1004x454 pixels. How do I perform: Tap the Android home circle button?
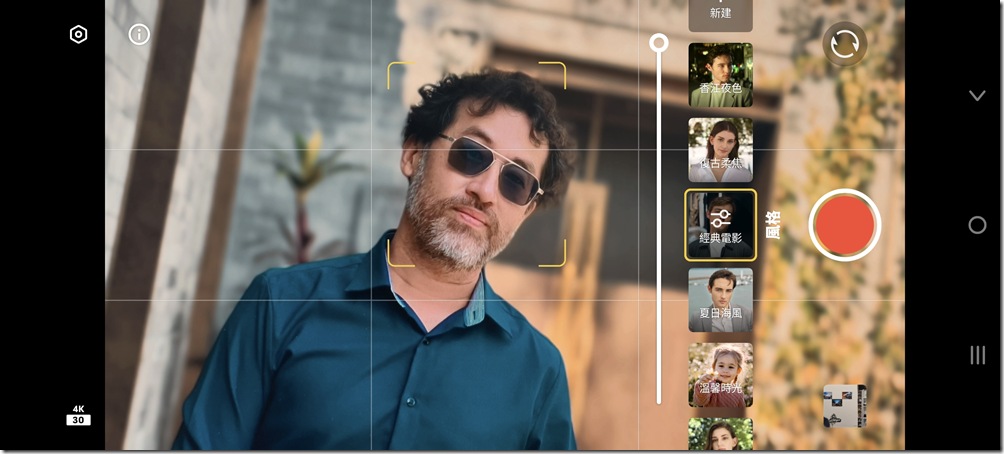pyautogui.click(x=977, y=225)
